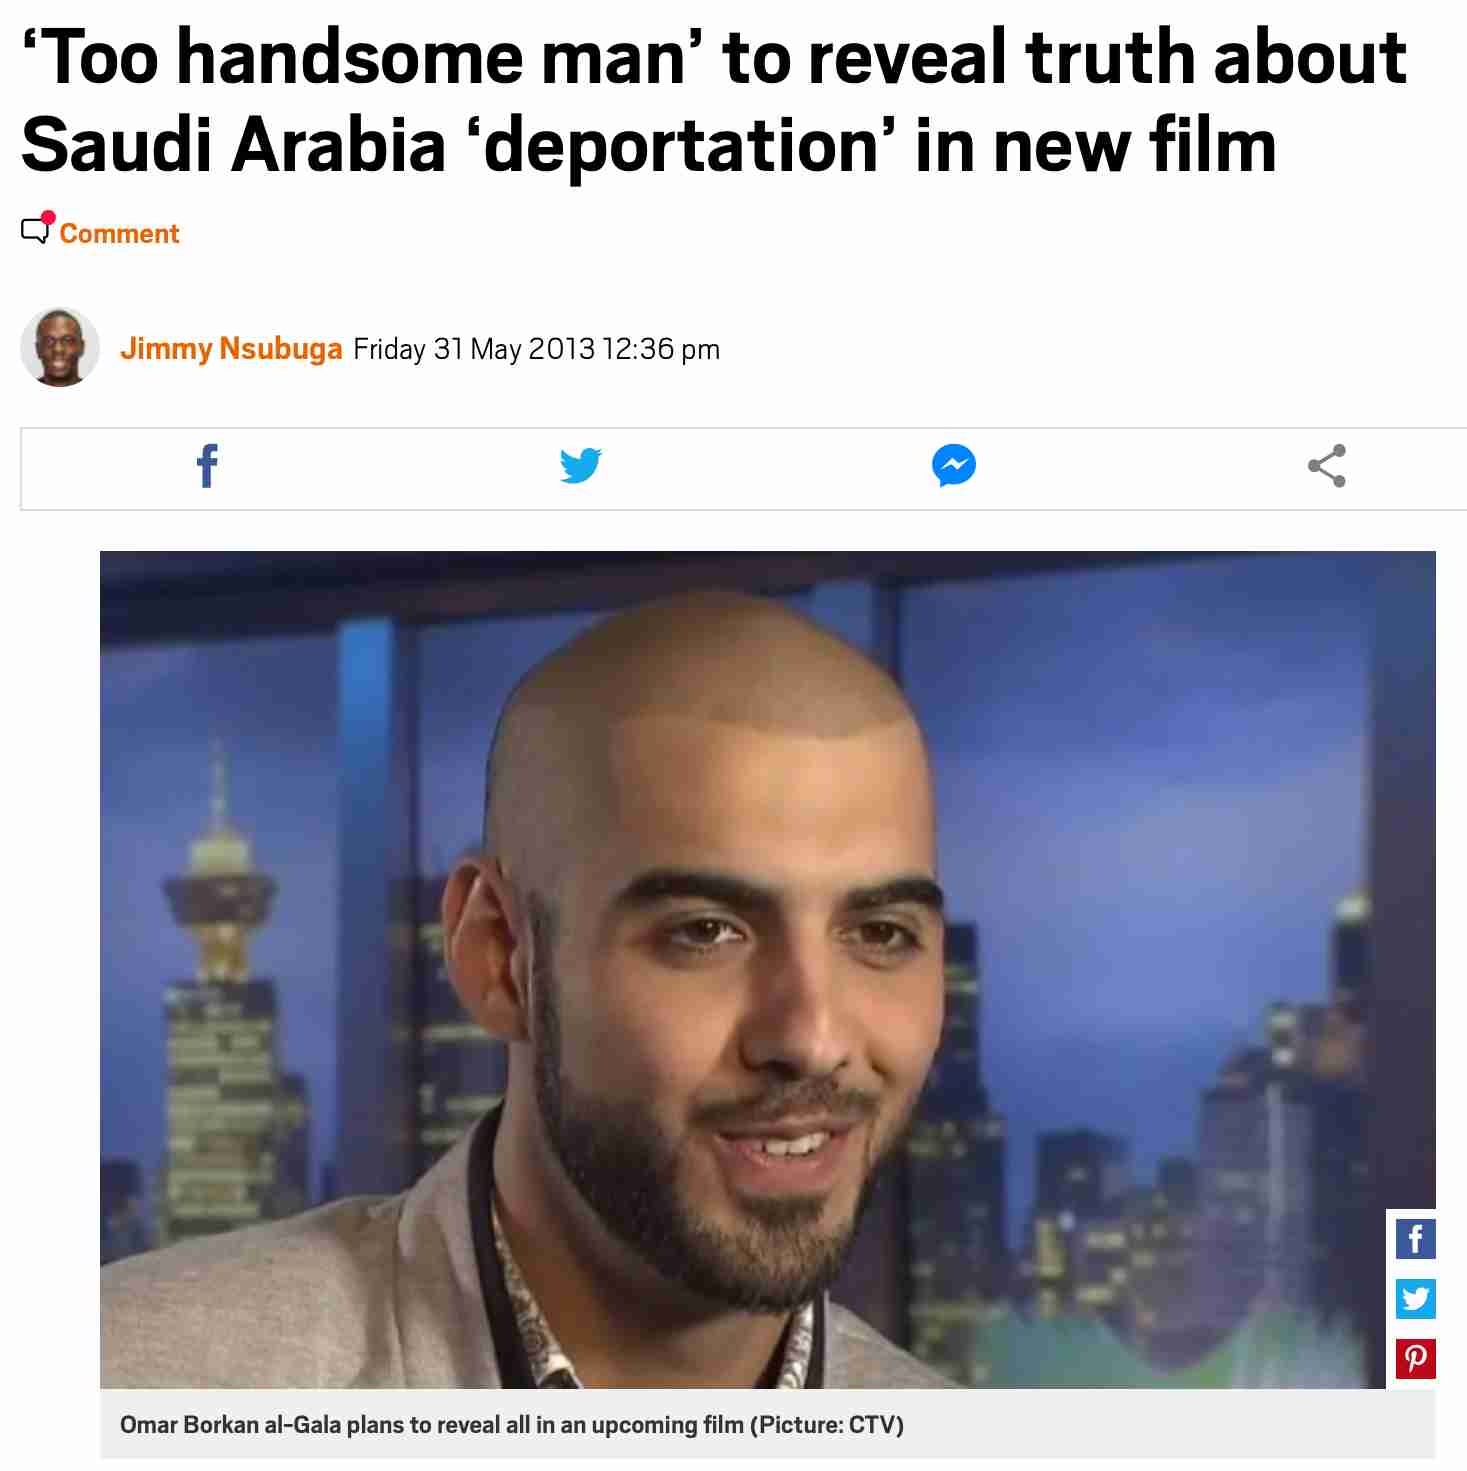Viewport: 1467px width, 1471px height.
Task: Click the photo caption crediting CTV
Action: point(512,1425)
